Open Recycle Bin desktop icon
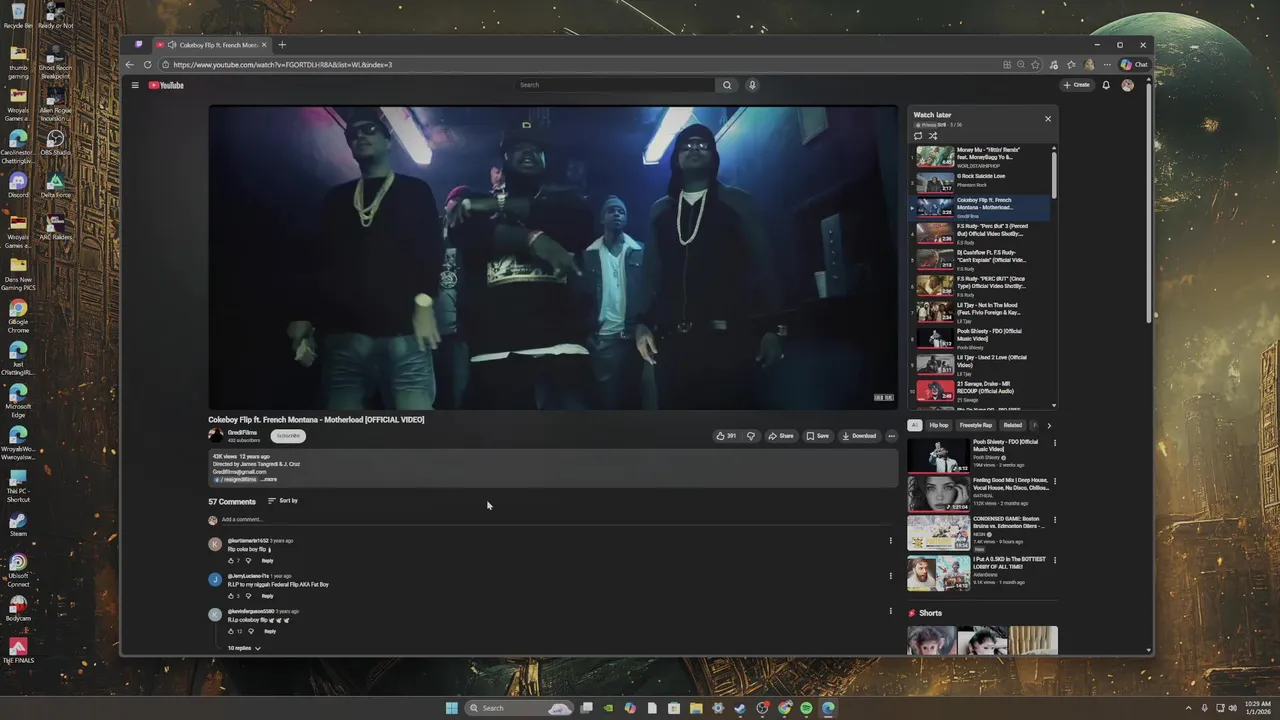1280x720 pixels. coord(18,16)
